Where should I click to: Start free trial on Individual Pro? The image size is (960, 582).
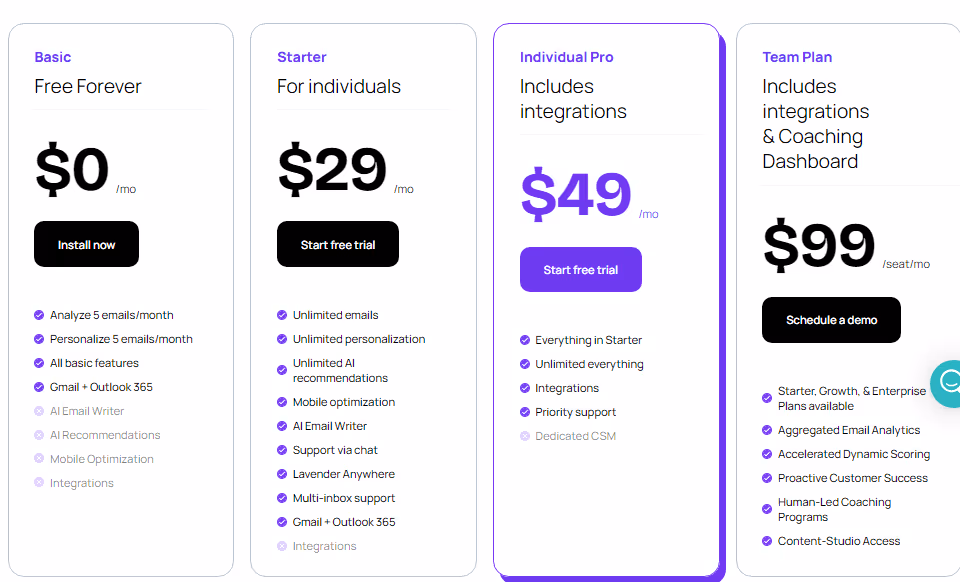(580, 269)
